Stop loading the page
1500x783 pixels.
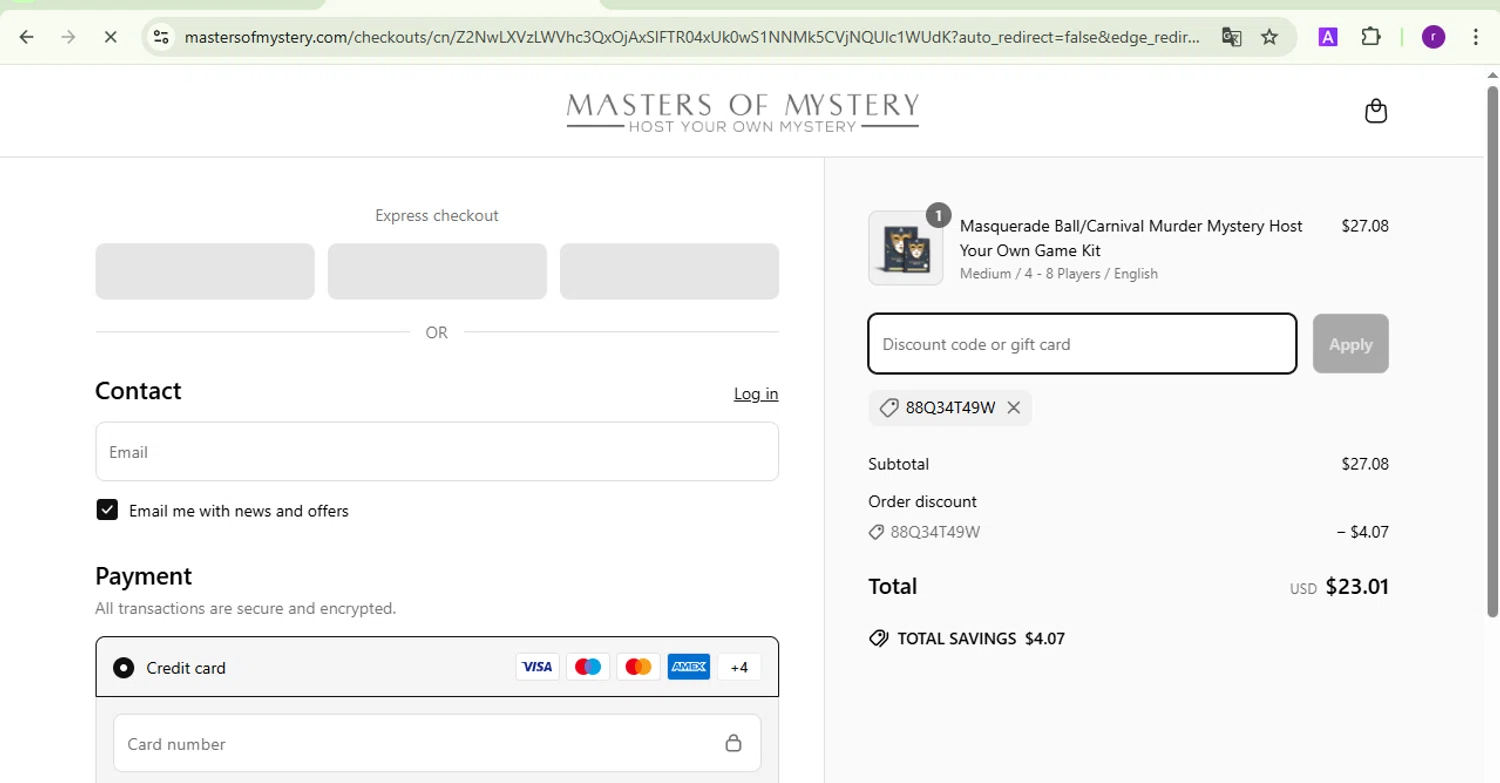point(110,37)
